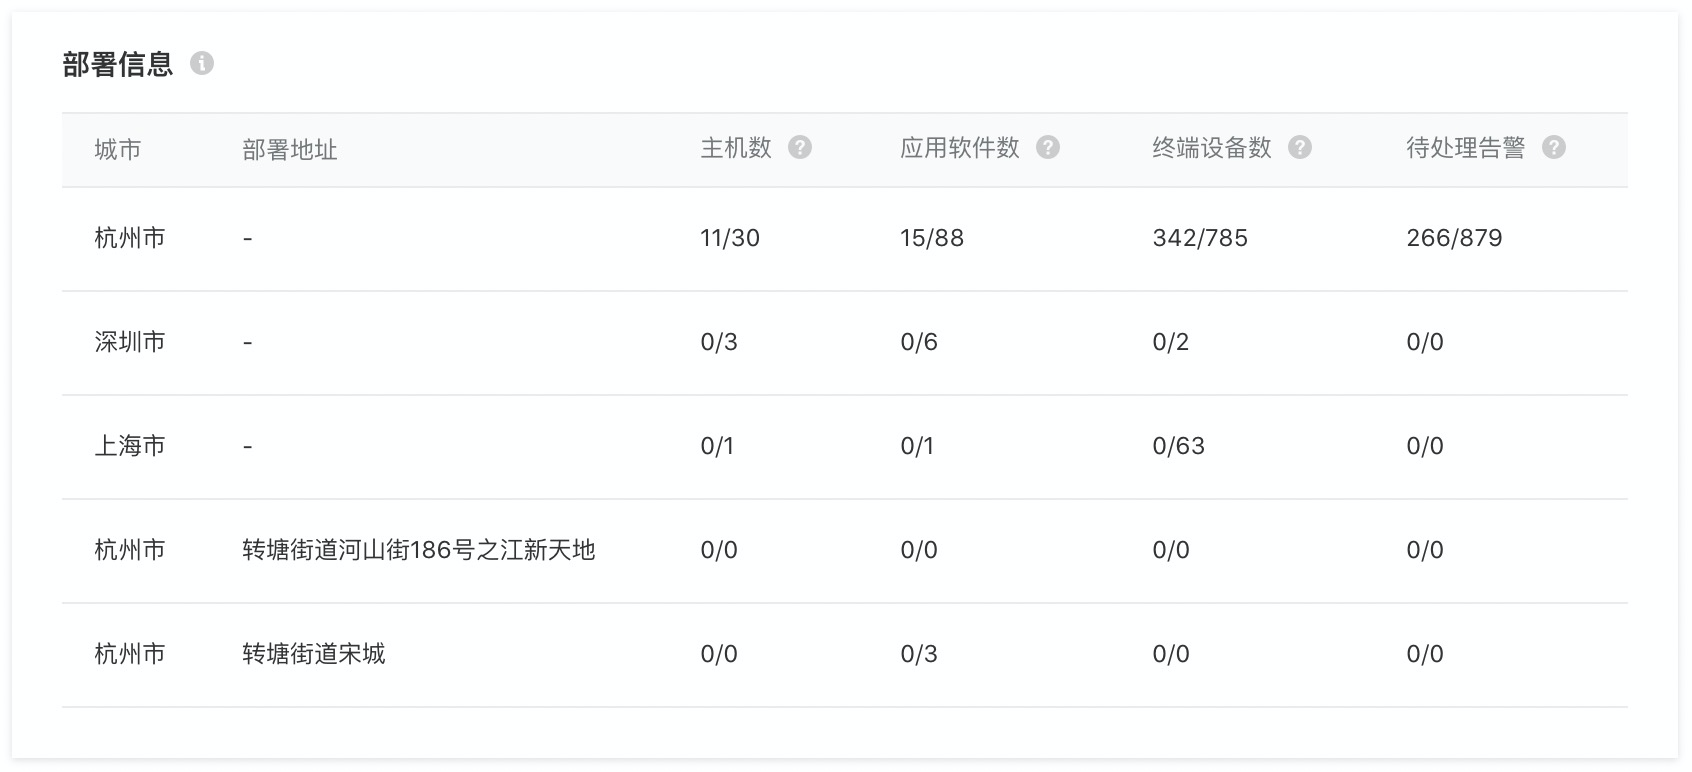Click the 城市 column header
Image resolution: width=1692 pixels, height=772 pixels.
coord(118,150)
